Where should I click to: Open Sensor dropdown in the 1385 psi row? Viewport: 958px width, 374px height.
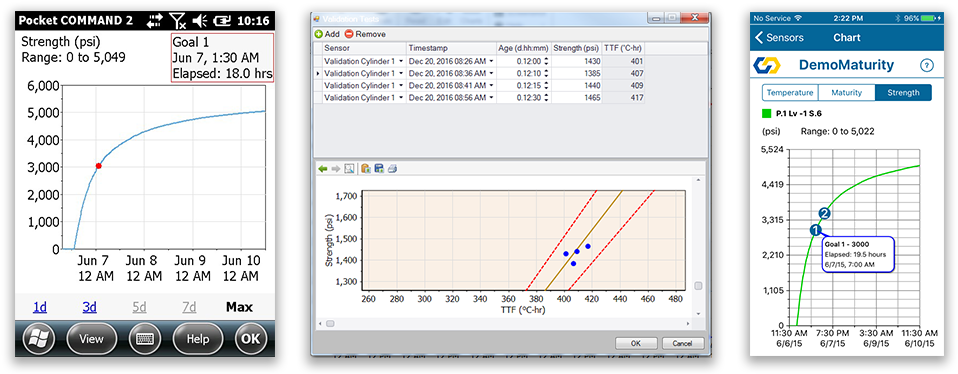401,73
